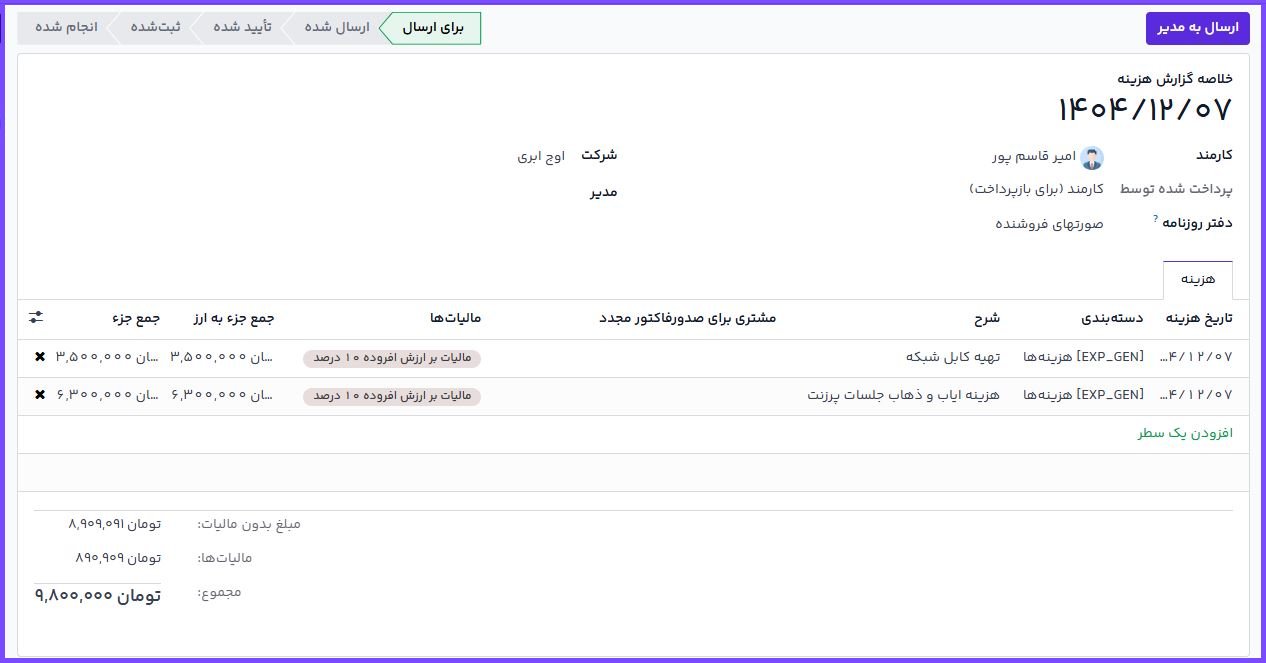
Task: Sort by تاریخ هزینه column header
Action: coord(1199,319)
